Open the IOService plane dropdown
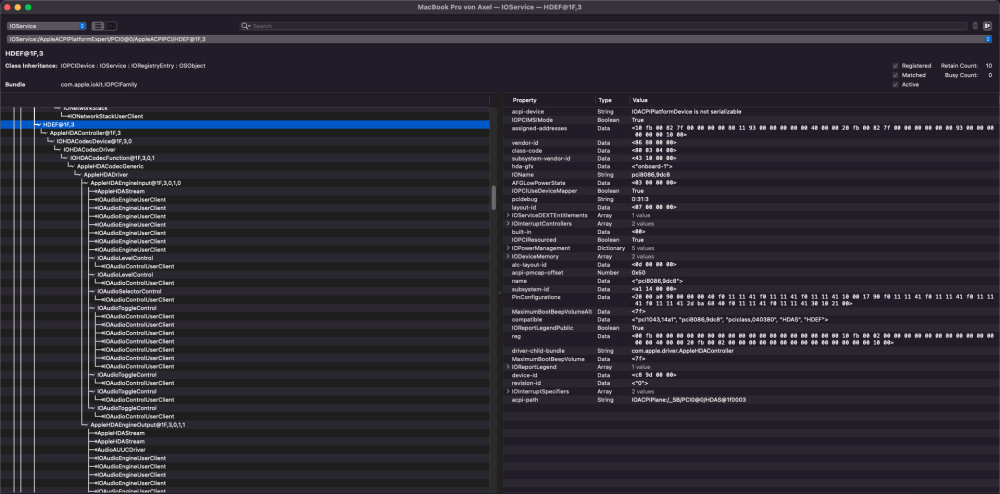Screen dimensions: 1000x494 (x=47, y=26)
